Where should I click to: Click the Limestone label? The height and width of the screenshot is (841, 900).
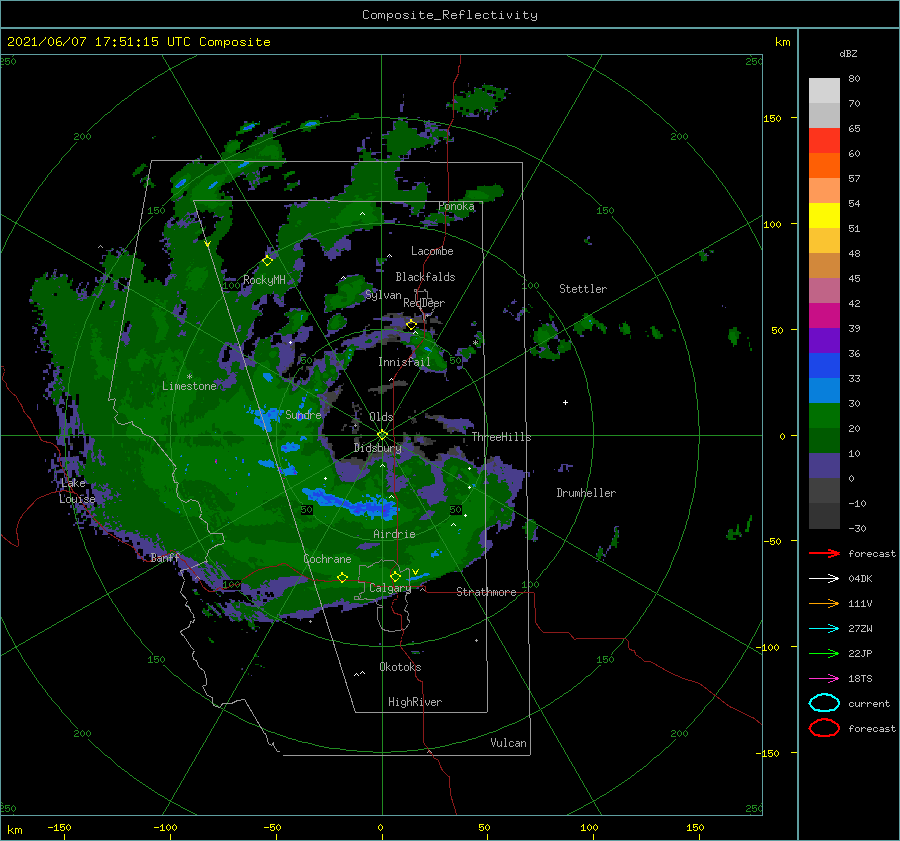[189, 386]
